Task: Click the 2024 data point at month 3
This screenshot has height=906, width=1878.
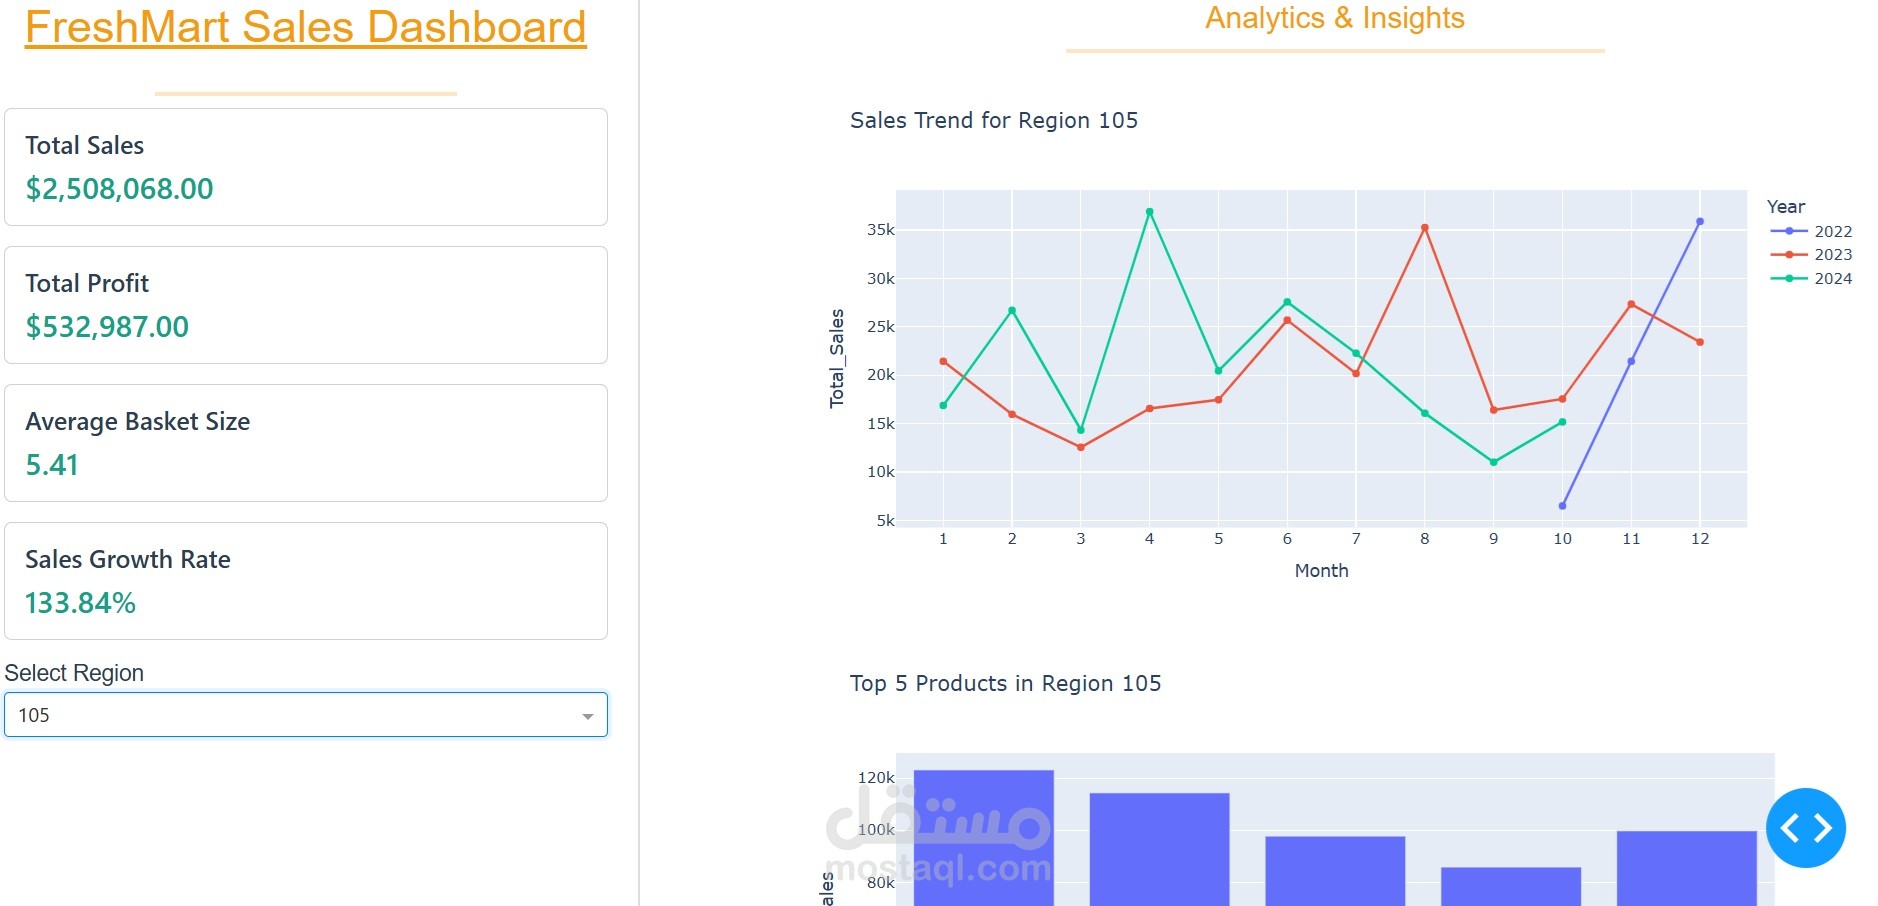Action: (x=1081, y=430)
